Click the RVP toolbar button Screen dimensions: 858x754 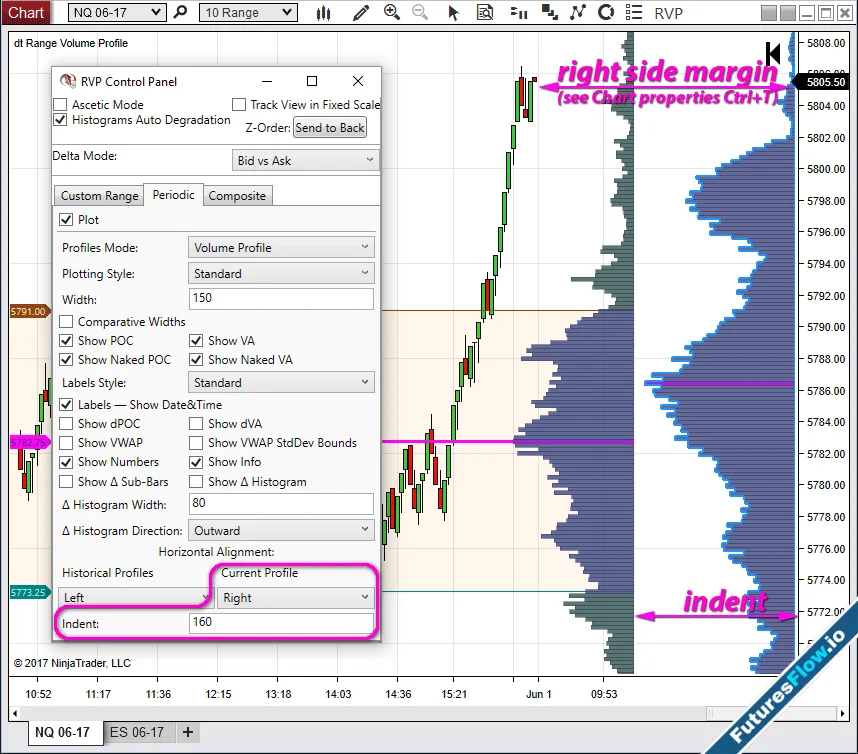[668, 13]
